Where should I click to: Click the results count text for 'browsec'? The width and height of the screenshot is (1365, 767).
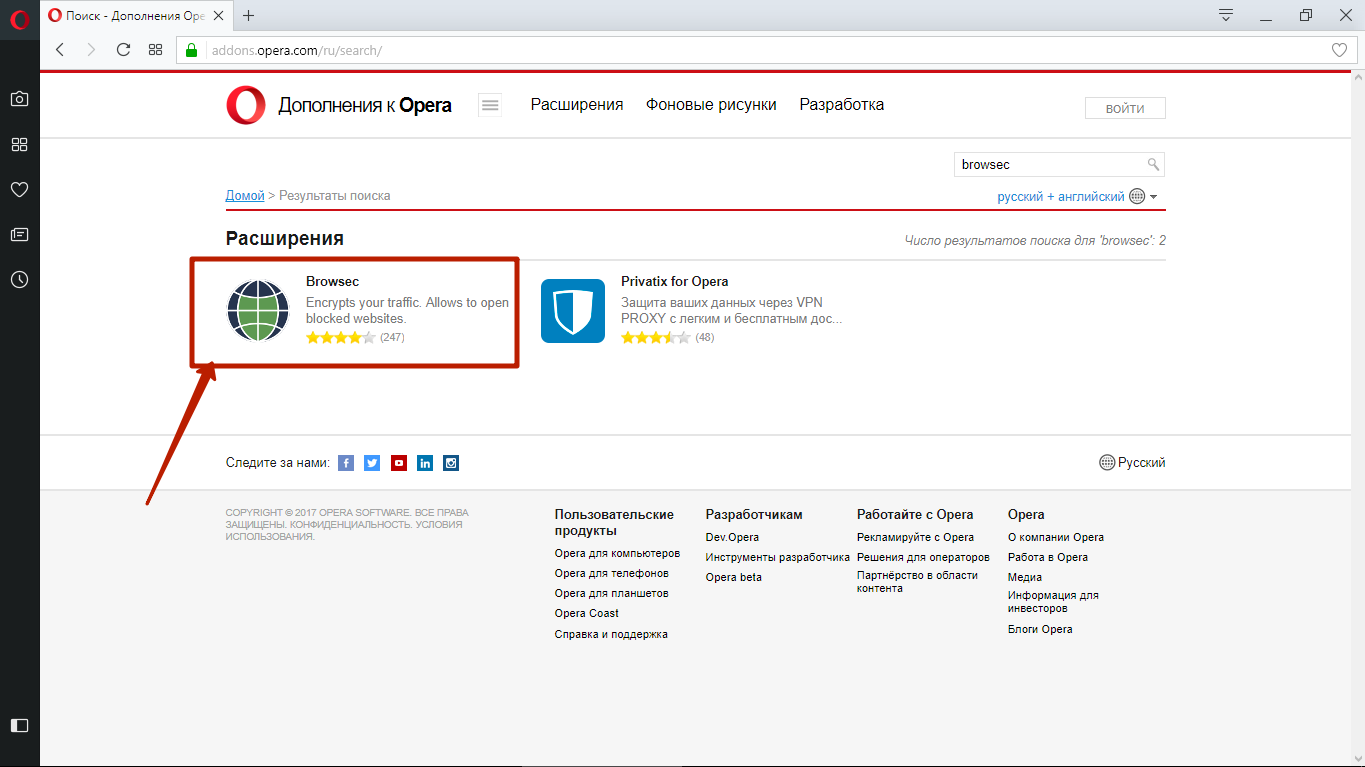[1035, 241]
